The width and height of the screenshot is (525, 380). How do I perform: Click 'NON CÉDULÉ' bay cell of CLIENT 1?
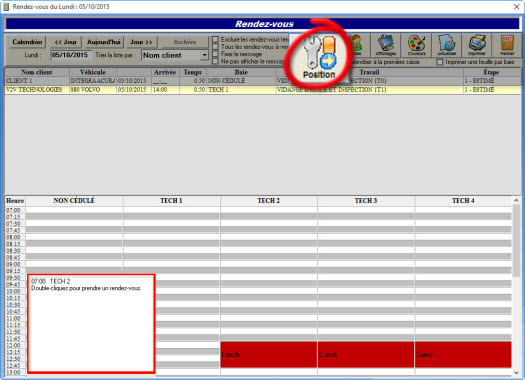coord(241,81)
